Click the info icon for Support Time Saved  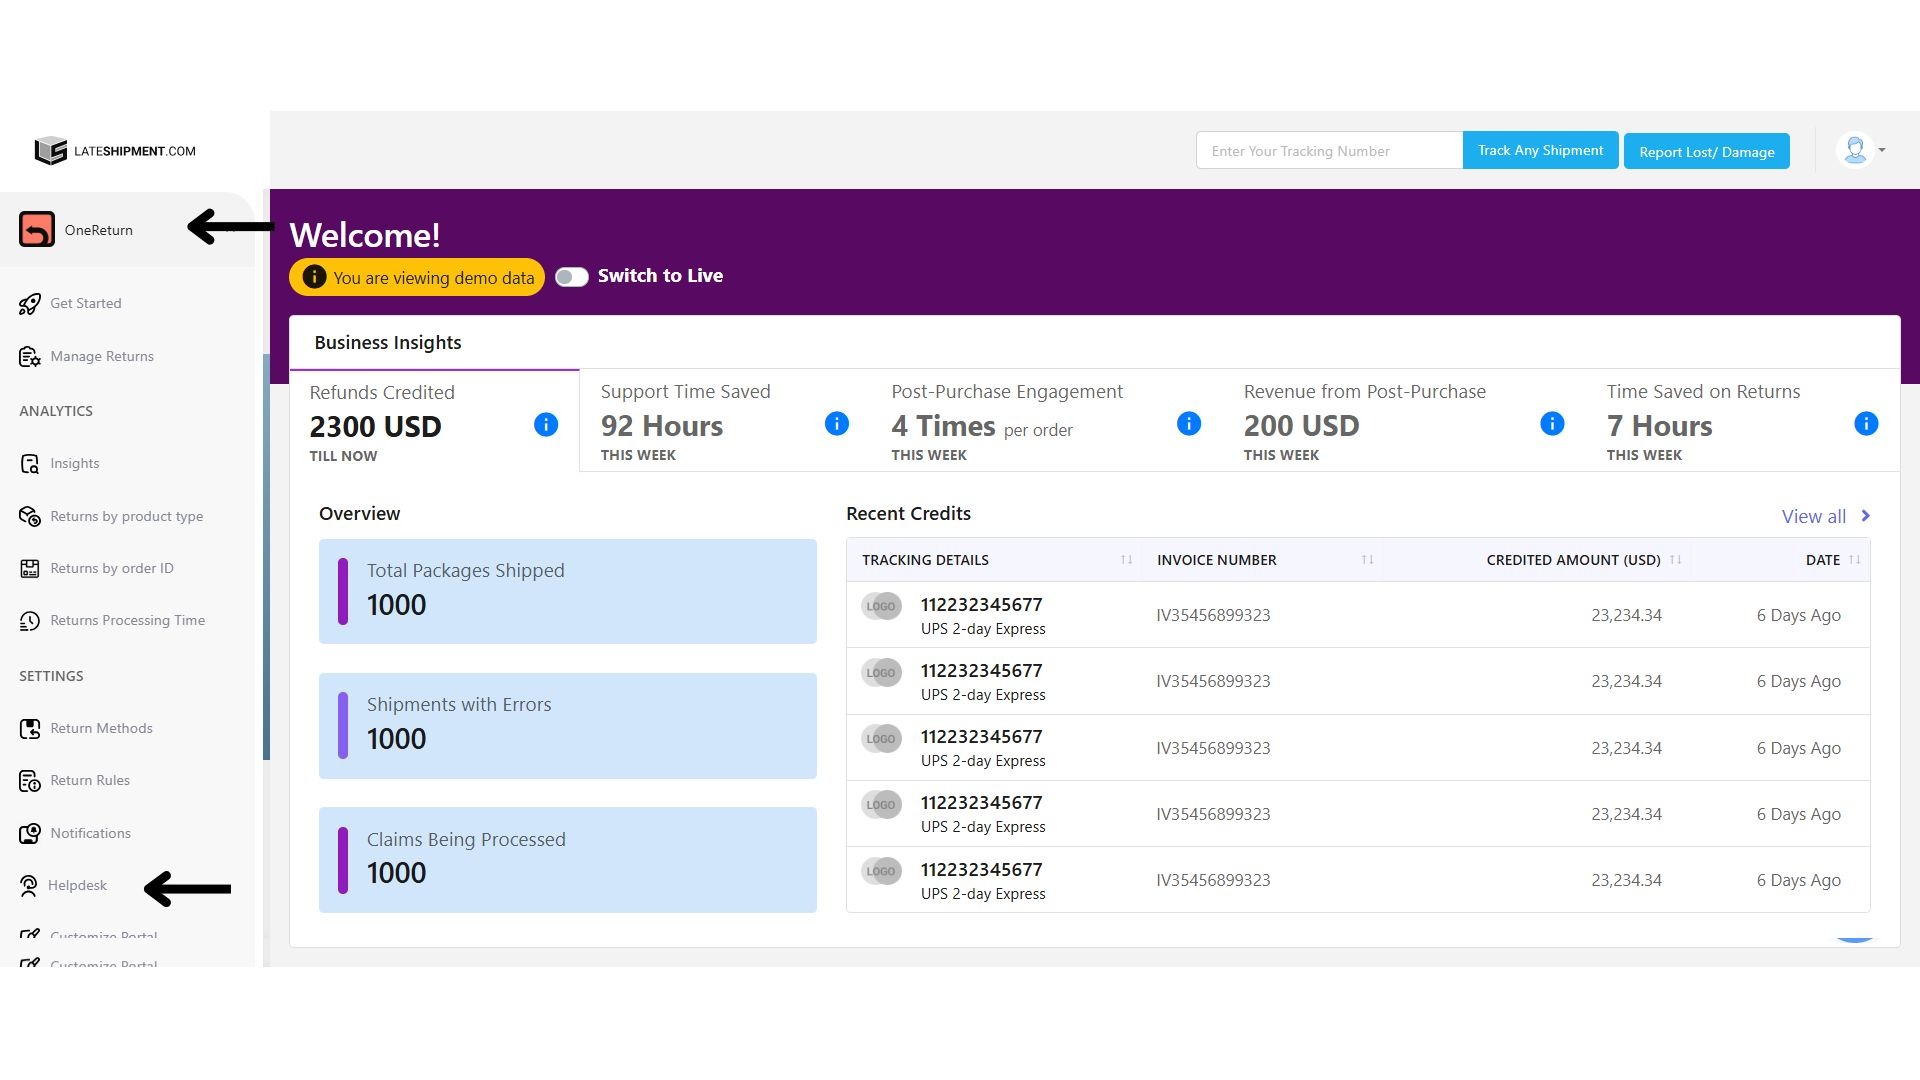coord(837,424)
